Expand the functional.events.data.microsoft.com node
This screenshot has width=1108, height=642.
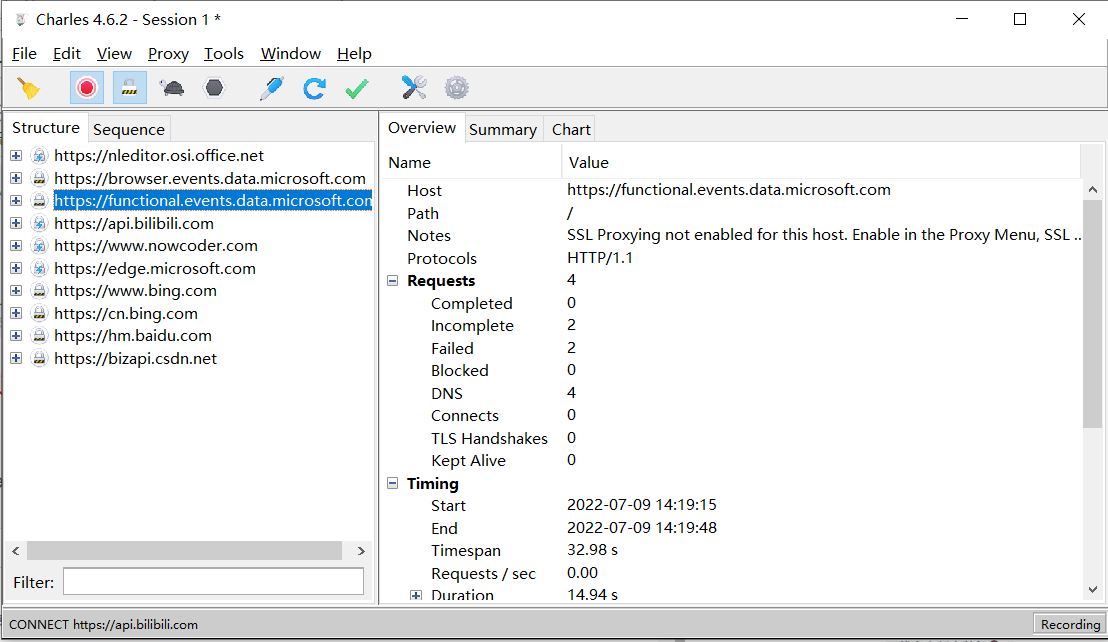(x=16, y=201)
